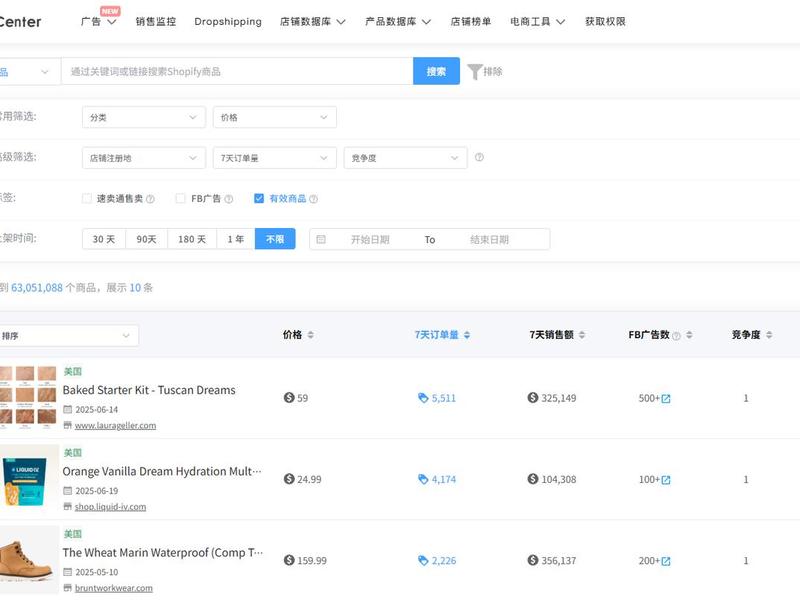Open the Dropshipping tab

click(228, 21)
